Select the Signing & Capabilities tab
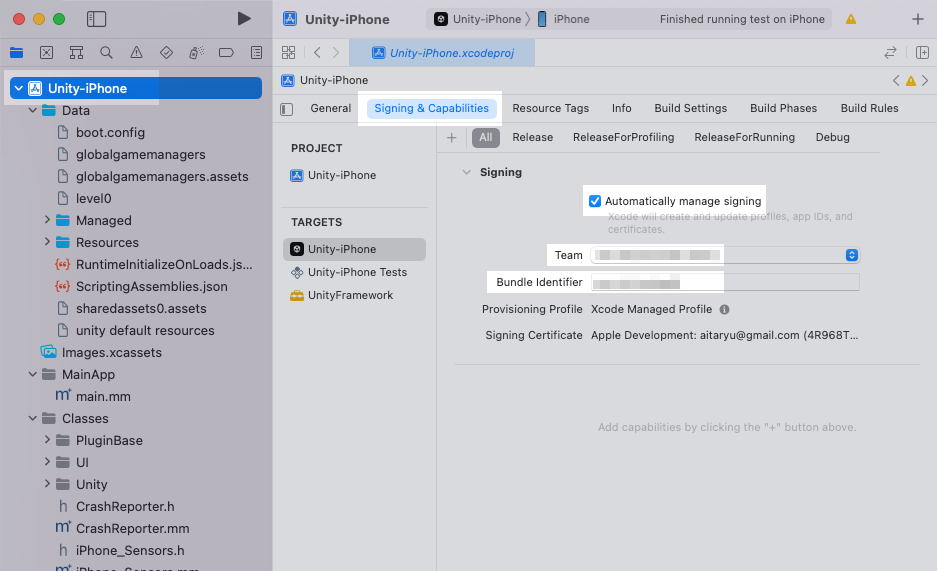937x571 pixels. coord(431,108)
